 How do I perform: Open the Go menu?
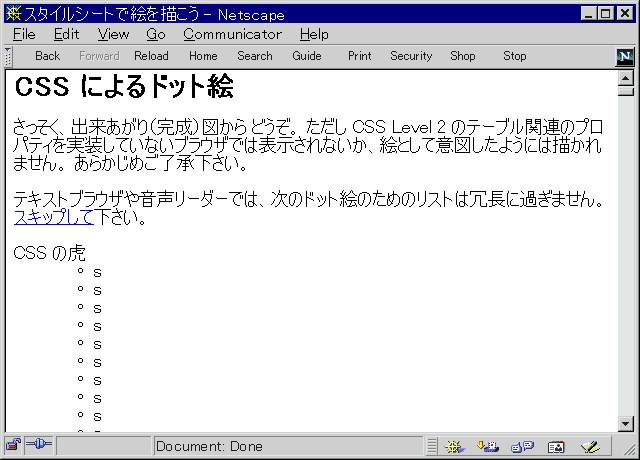click(156, 34)
